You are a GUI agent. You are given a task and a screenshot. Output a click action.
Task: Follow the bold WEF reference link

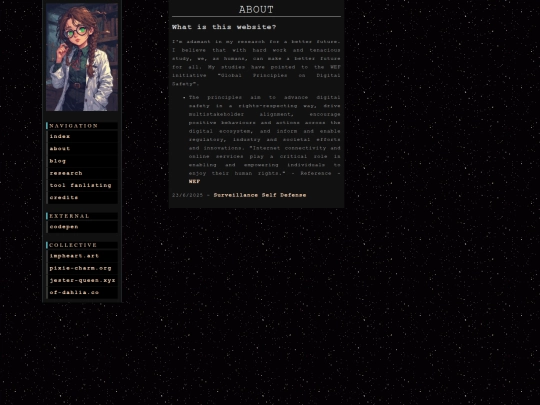tap(194, 181)
